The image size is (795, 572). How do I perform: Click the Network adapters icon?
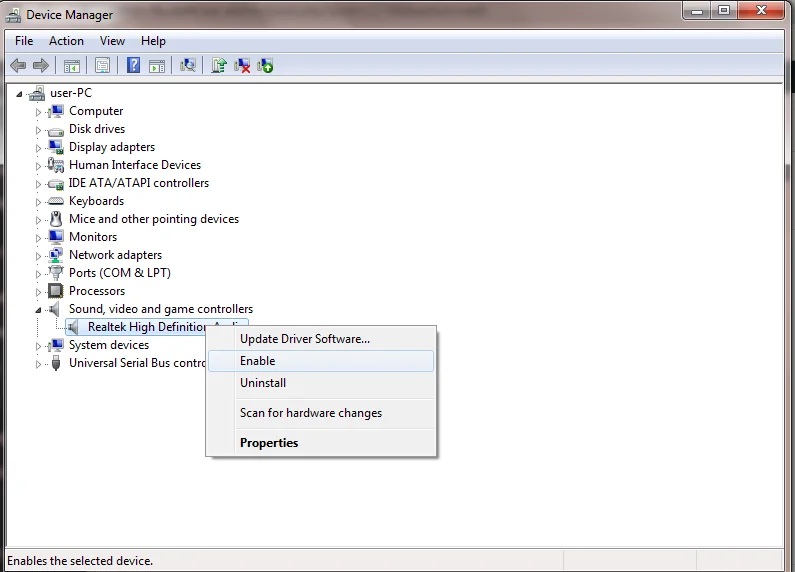(56, 255)
